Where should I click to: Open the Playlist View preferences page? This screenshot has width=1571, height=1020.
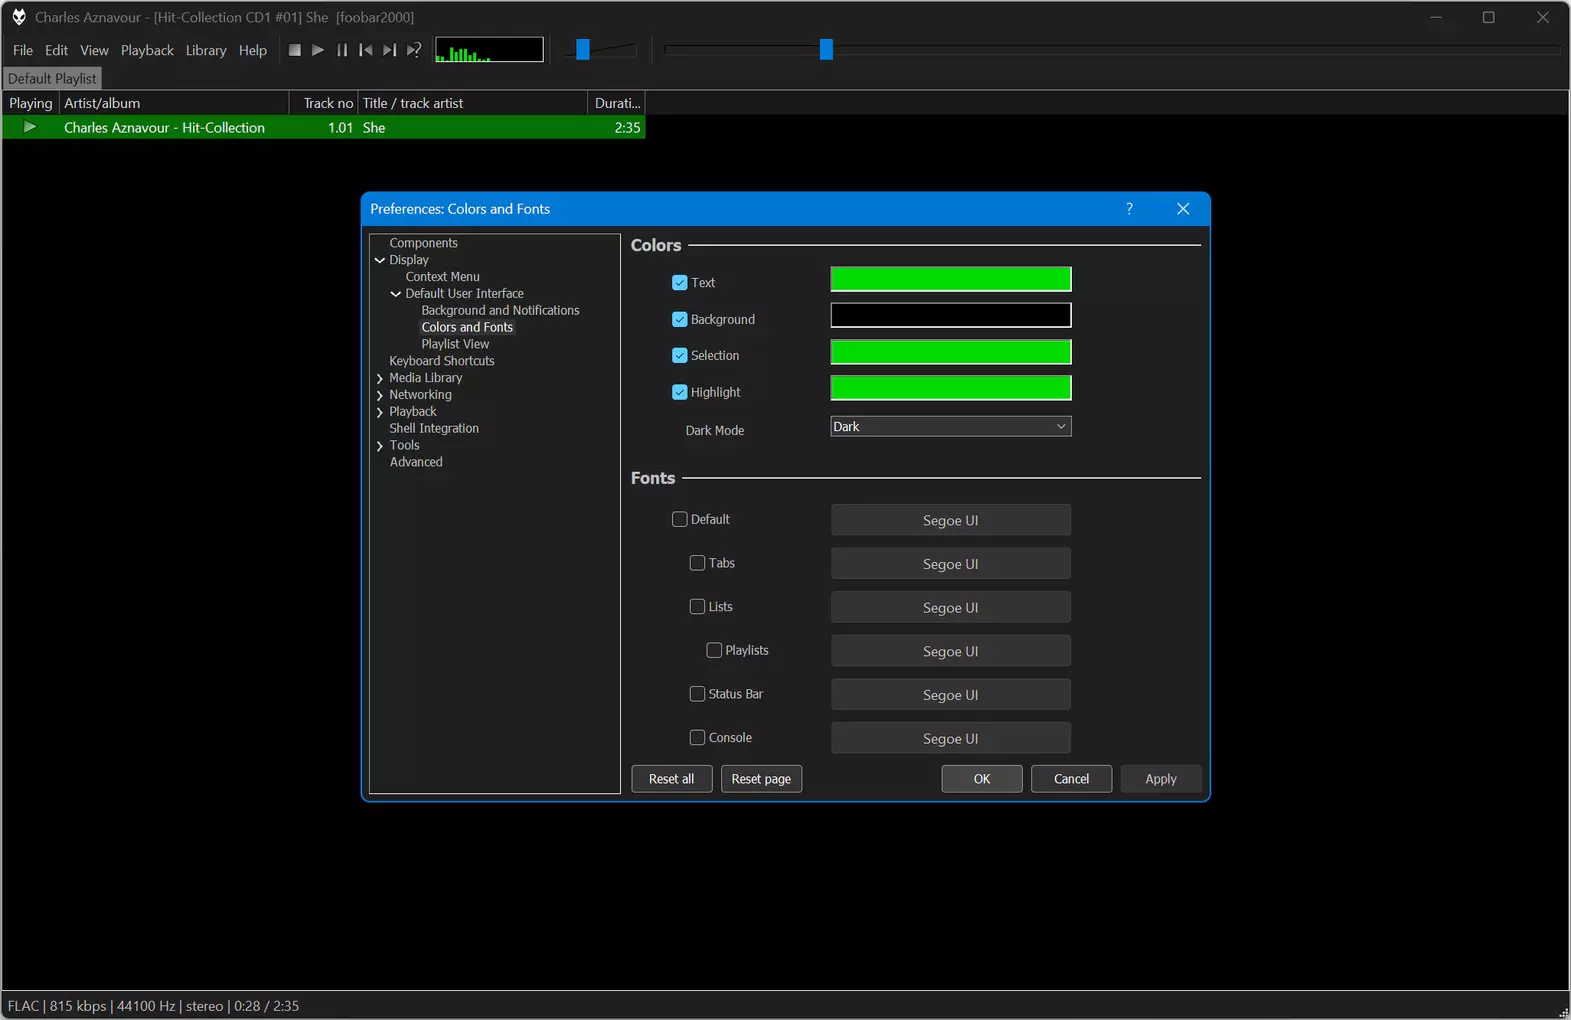[x=455, y=344]
